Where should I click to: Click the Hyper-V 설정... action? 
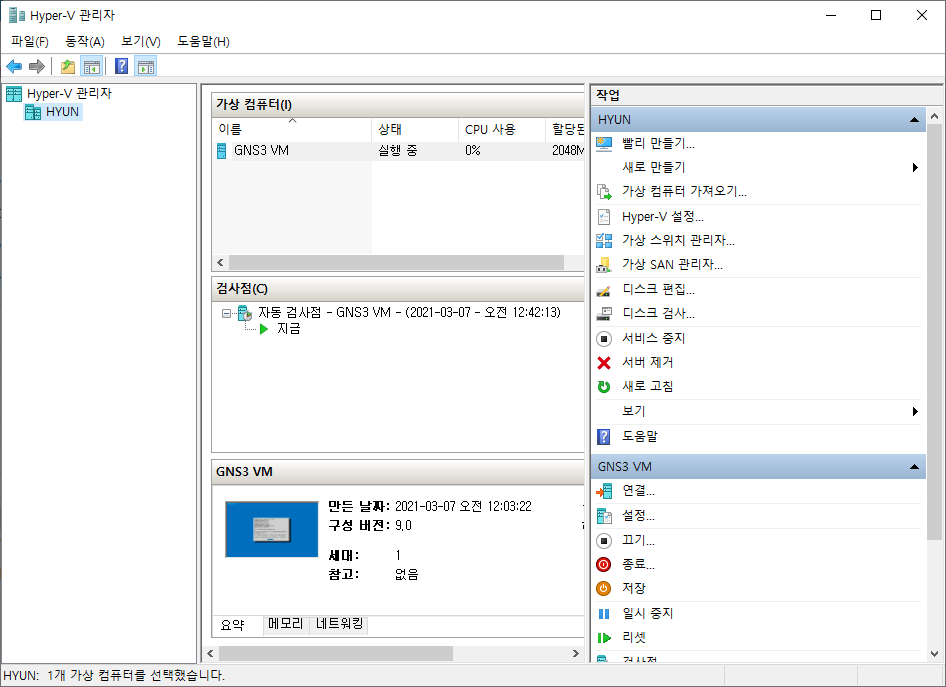coord(662,217)
